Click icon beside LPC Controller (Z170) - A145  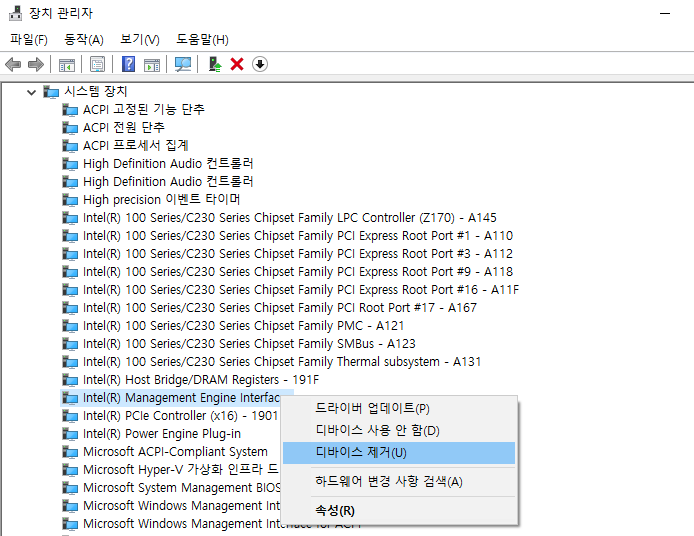point(70,218)
